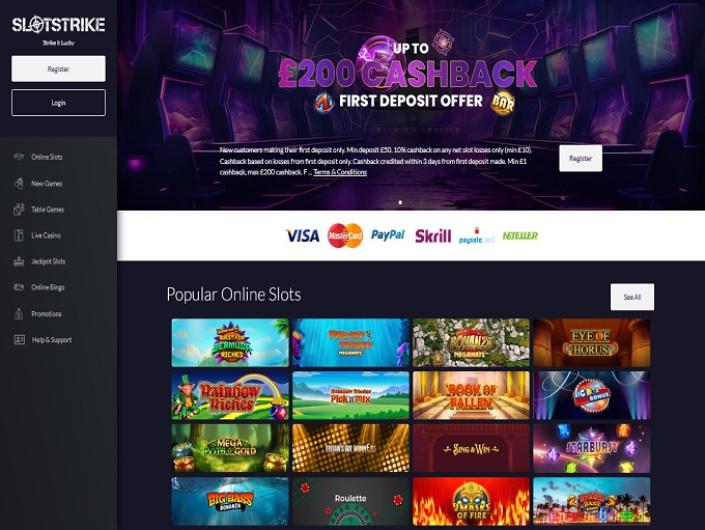Click the Login button
Image resolution: width=705 pixels, height=530 pixels.
tap(58, 102)
